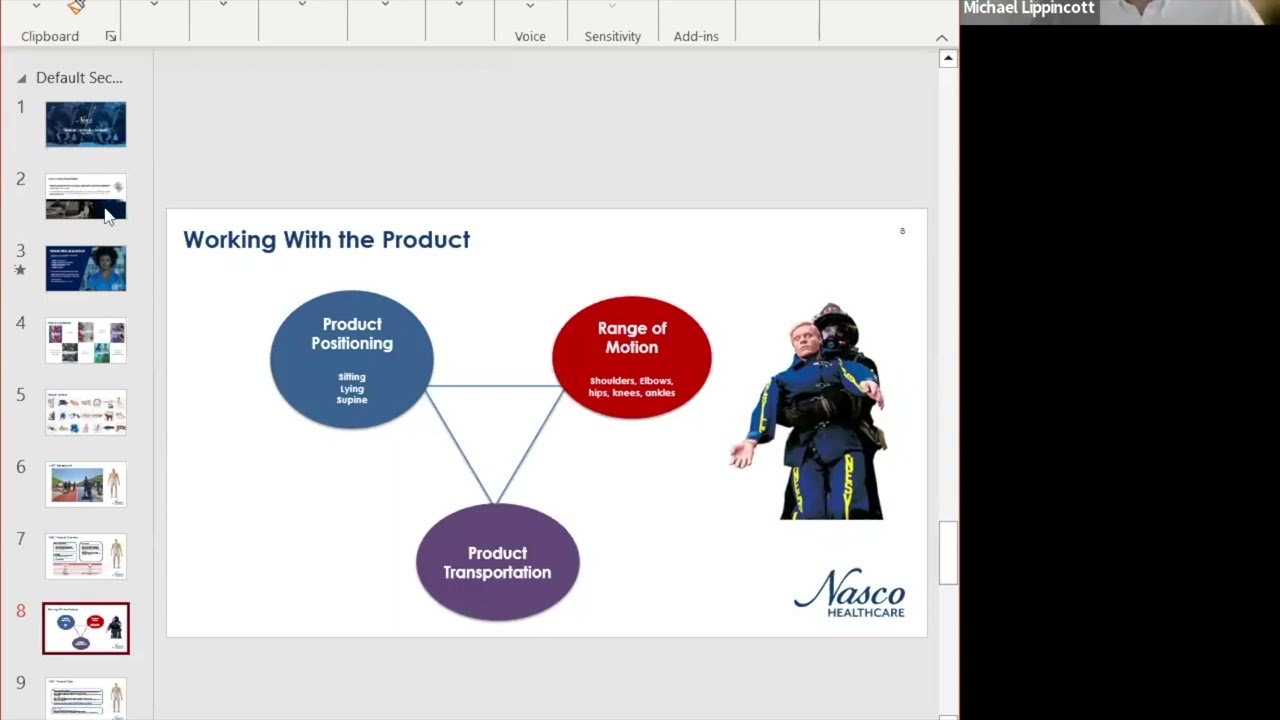This screenshot has height=720, width=1280.
Task: Collapse the Default Section triangle
Action: coord(21,78)
